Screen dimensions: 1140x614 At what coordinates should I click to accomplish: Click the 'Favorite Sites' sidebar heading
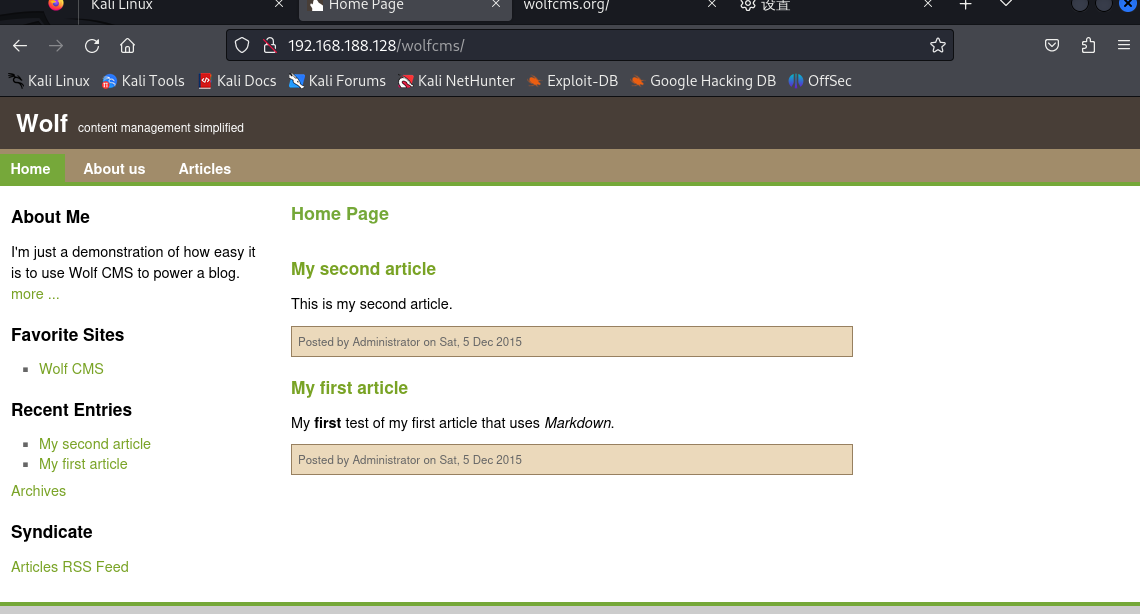click(68, 335)
